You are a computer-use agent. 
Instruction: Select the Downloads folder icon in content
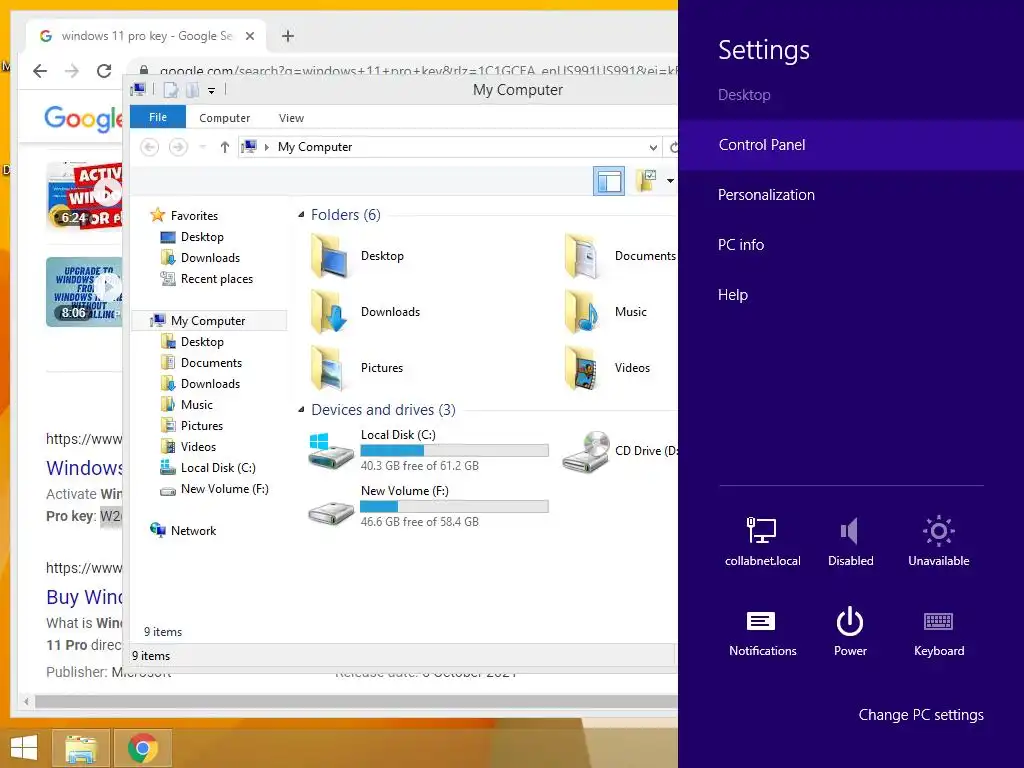(x=329, y=312)
